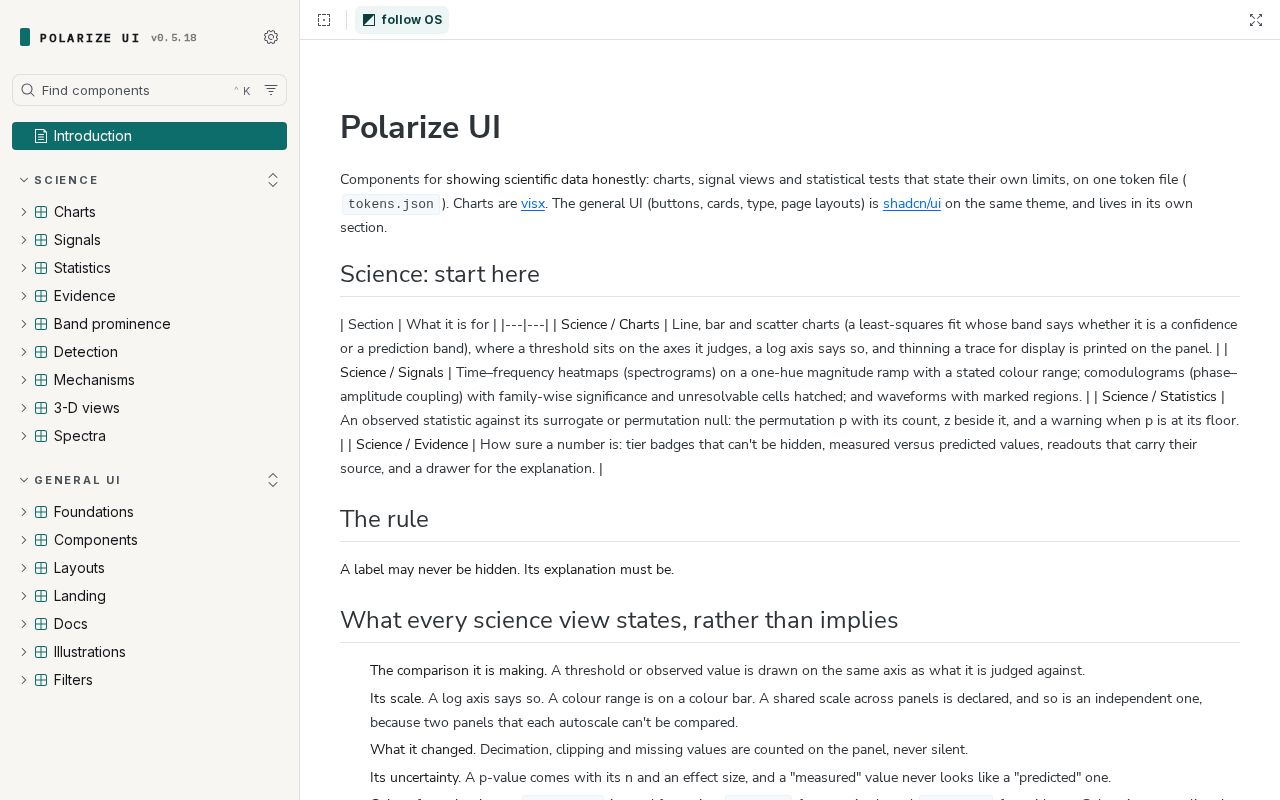The width and height of the screenshot is (1280, 800).
Task: Click the tokens.json code text
Action: point(391,204)
